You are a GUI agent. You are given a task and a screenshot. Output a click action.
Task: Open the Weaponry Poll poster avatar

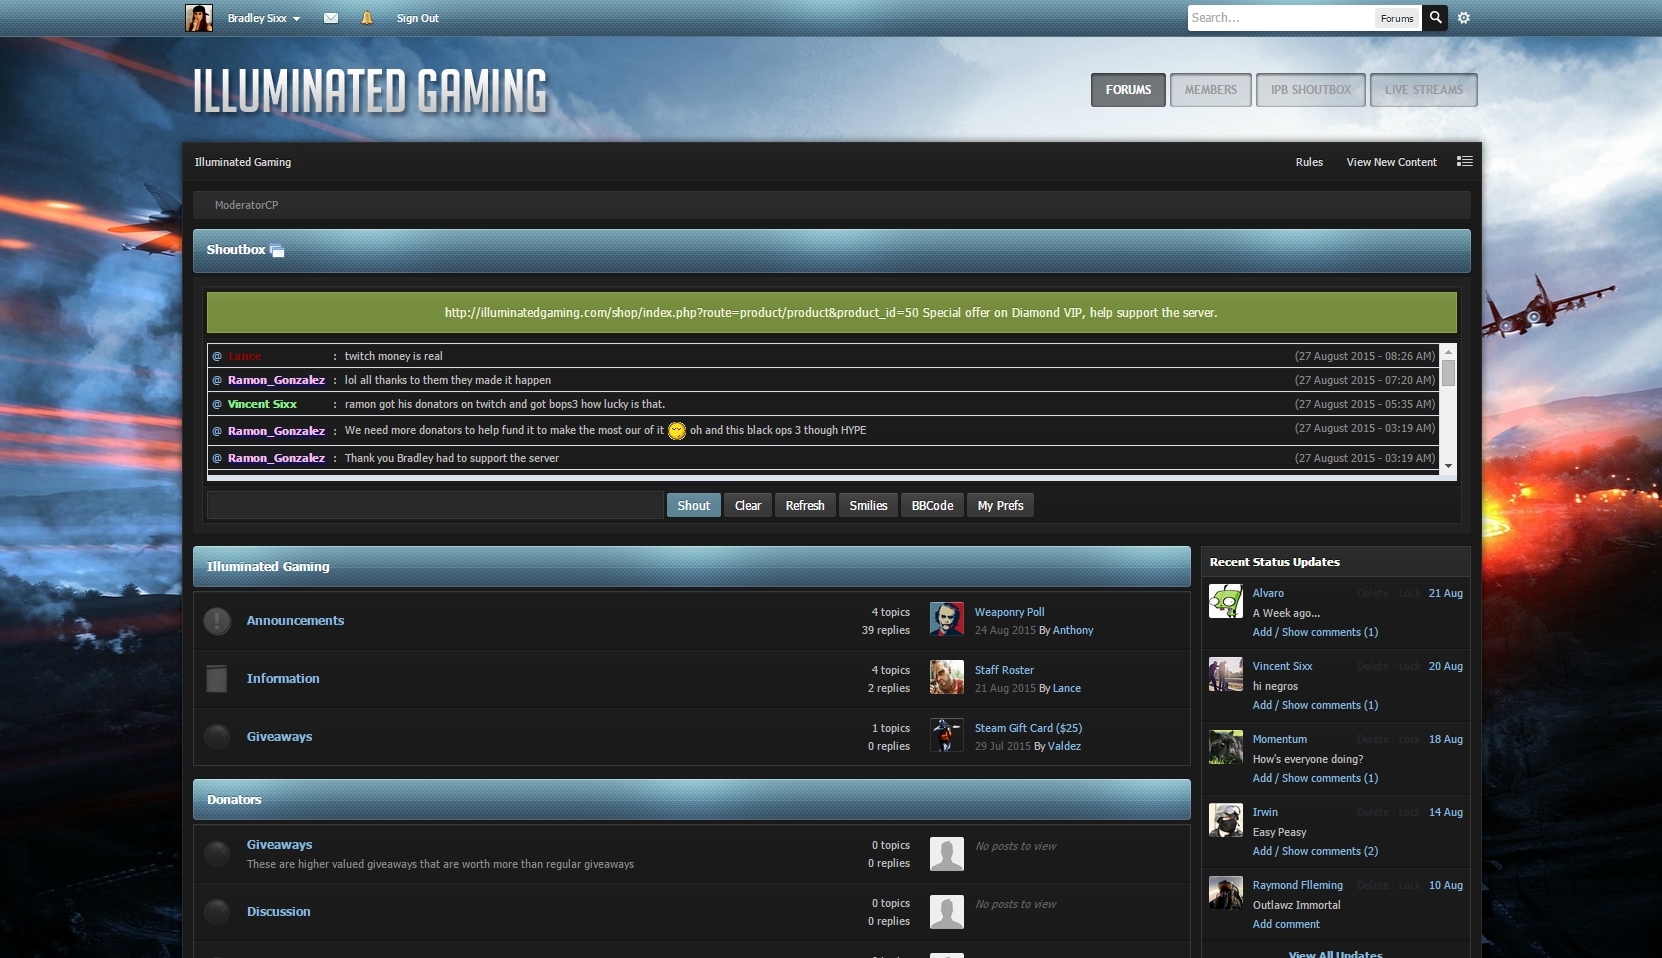947,619
